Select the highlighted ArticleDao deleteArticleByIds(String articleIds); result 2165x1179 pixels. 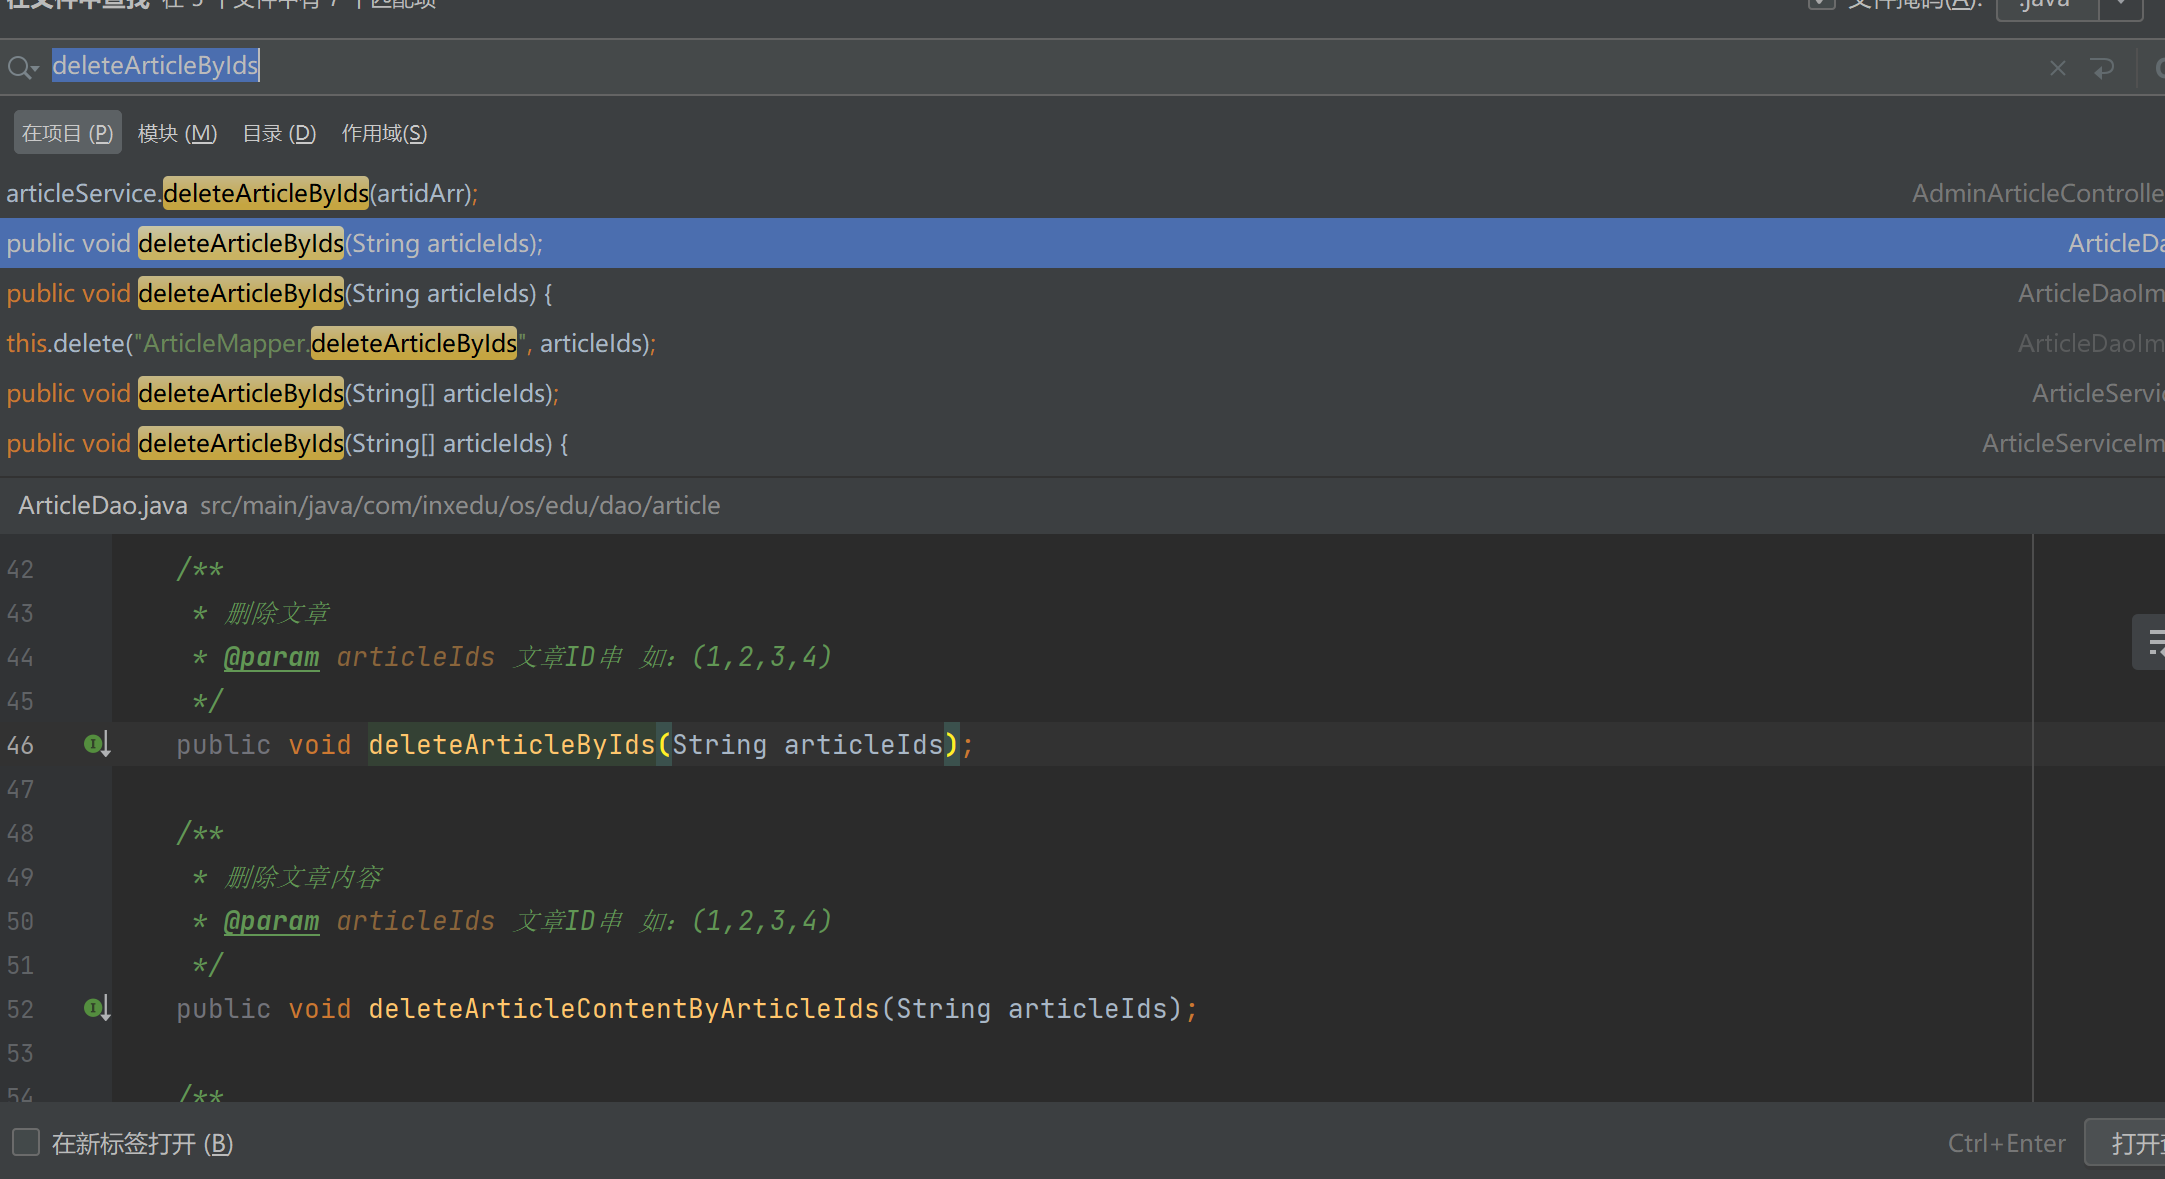pos(1082,243)
